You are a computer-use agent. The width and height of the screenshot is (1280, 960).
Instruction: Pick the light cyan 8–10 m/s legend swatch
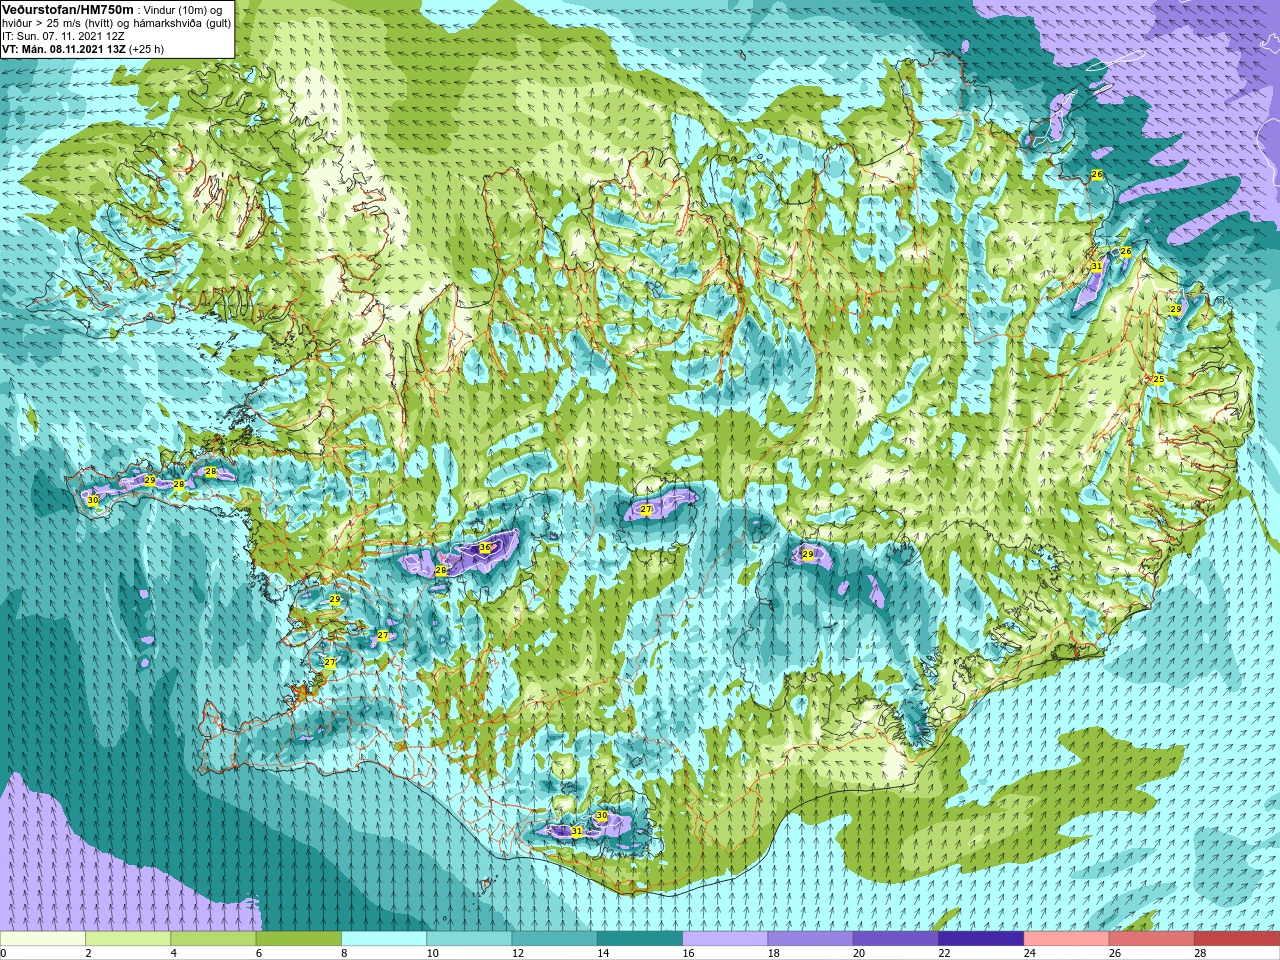click(x=384, y=939)
